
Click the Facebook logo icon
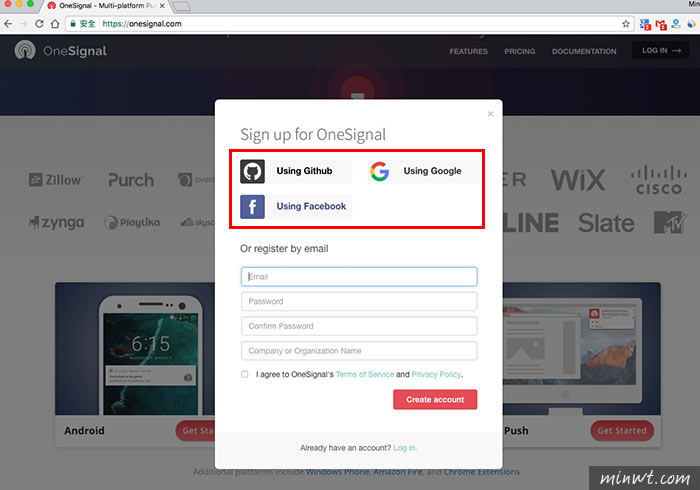pos(252,207)
